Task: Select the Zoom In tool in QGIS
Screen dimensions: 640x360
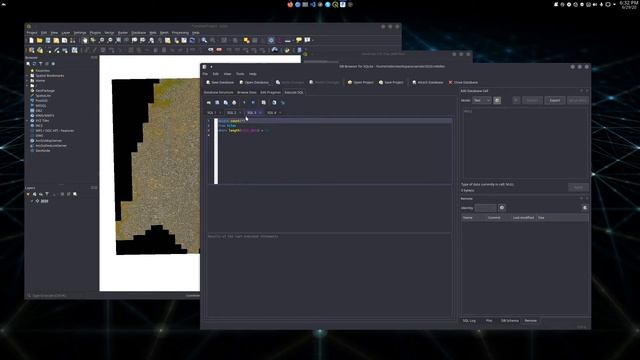Action: pos(101,40)
